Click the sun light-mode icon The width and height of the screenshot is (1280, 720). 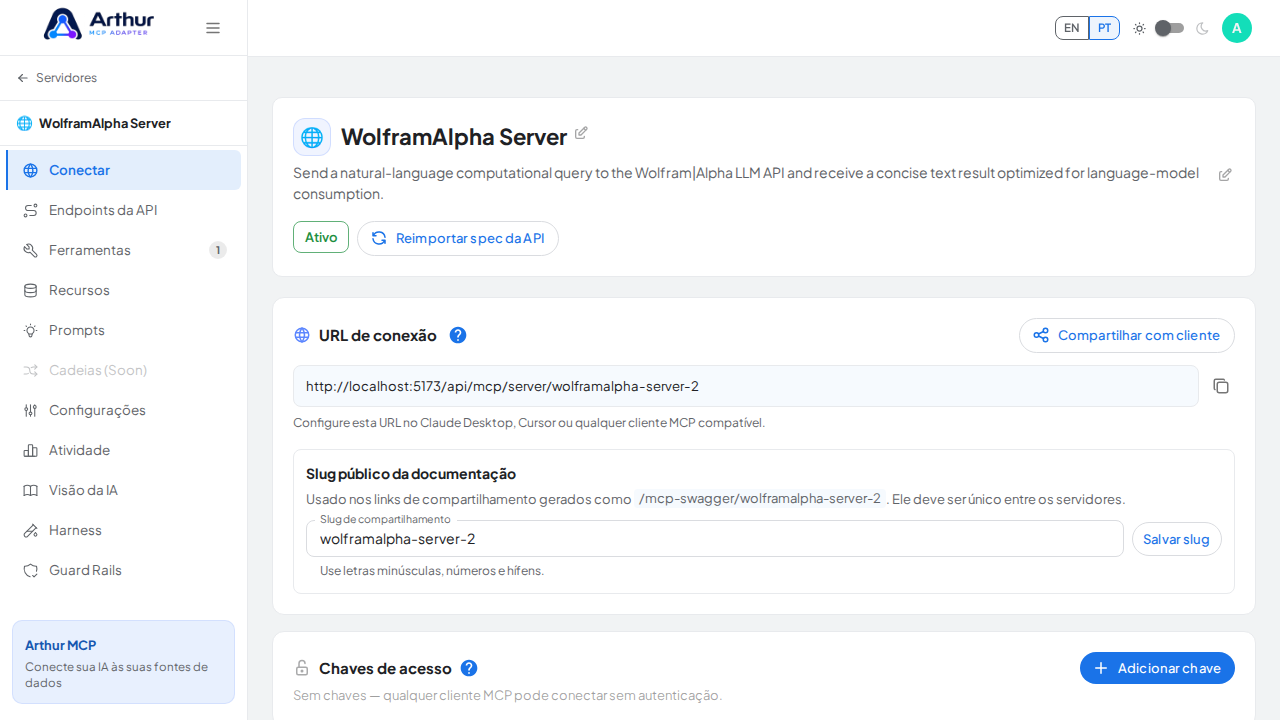point(1139,28)
